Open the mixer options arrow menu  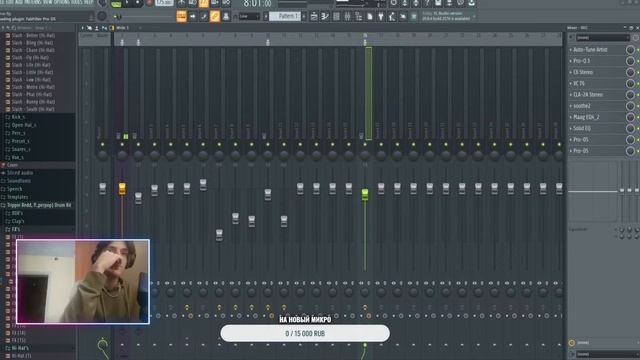tap(83, 28)
